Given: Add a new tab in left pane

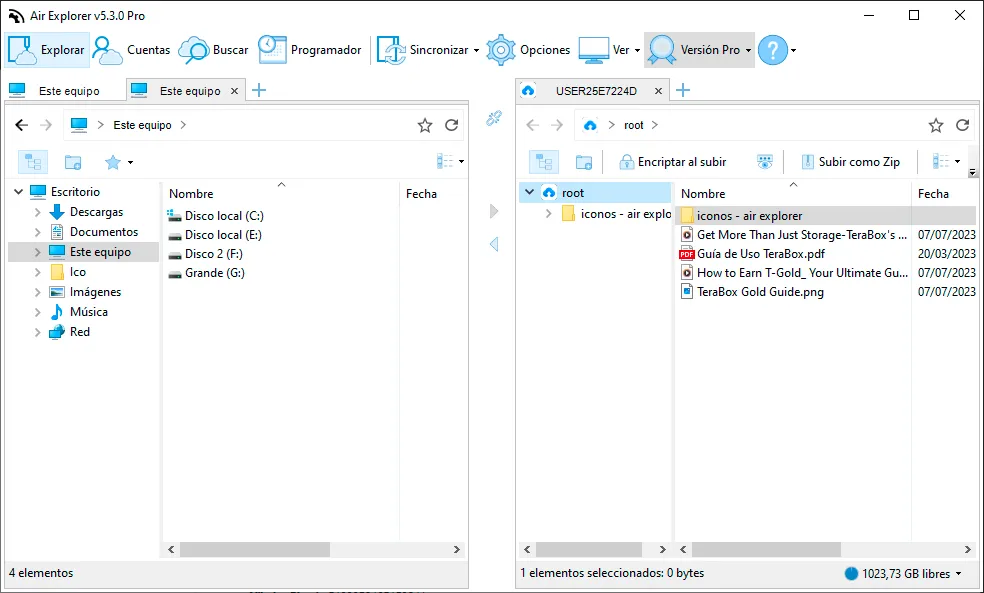Looking at the screenshot, I should pyautogui.click(x=259, y=90).
